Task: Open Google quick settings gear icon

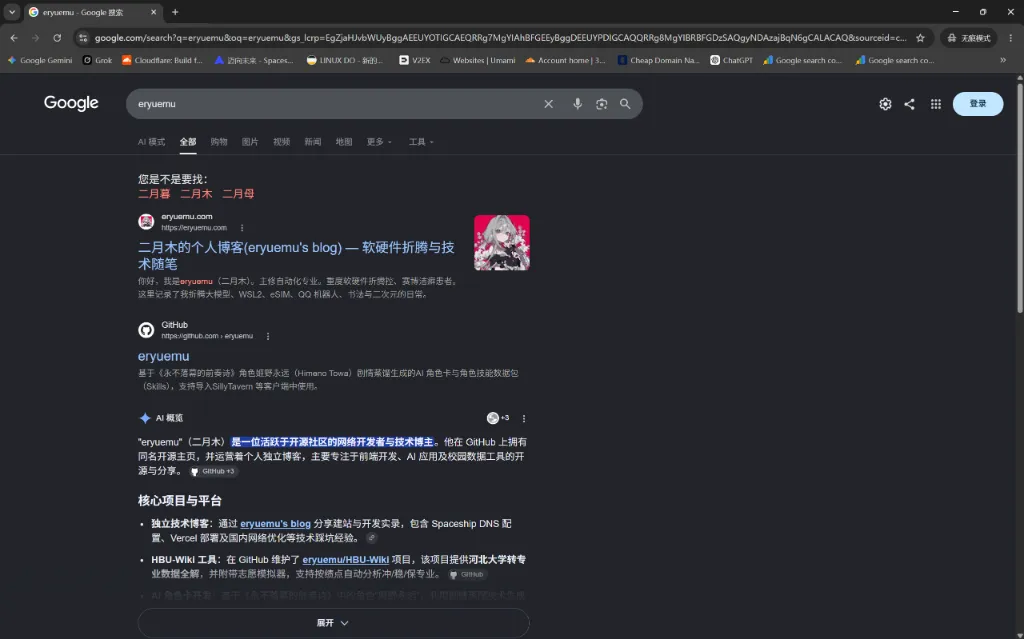Action: [885, 104]
